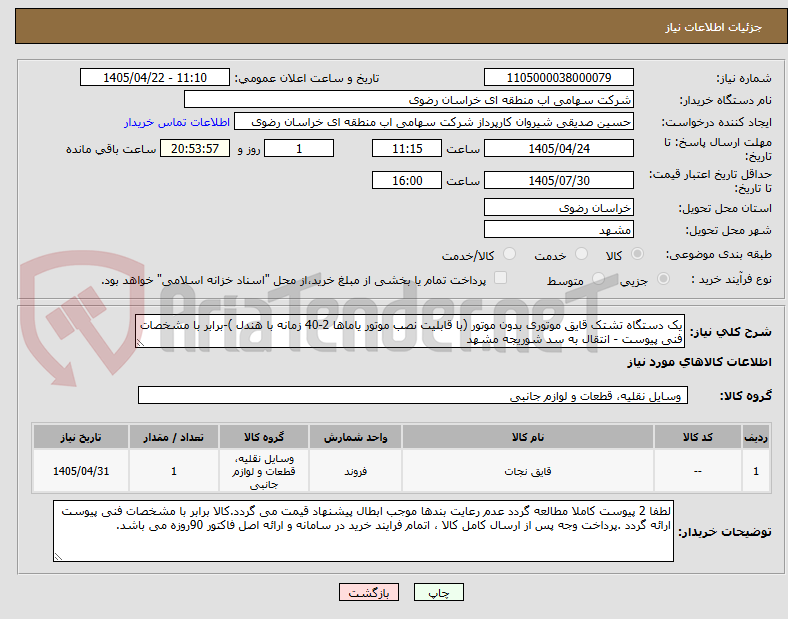The height and width of the screenshot is (619, 788).
Task: Select the کالا radio button
Action: click(x=637, y=254)
